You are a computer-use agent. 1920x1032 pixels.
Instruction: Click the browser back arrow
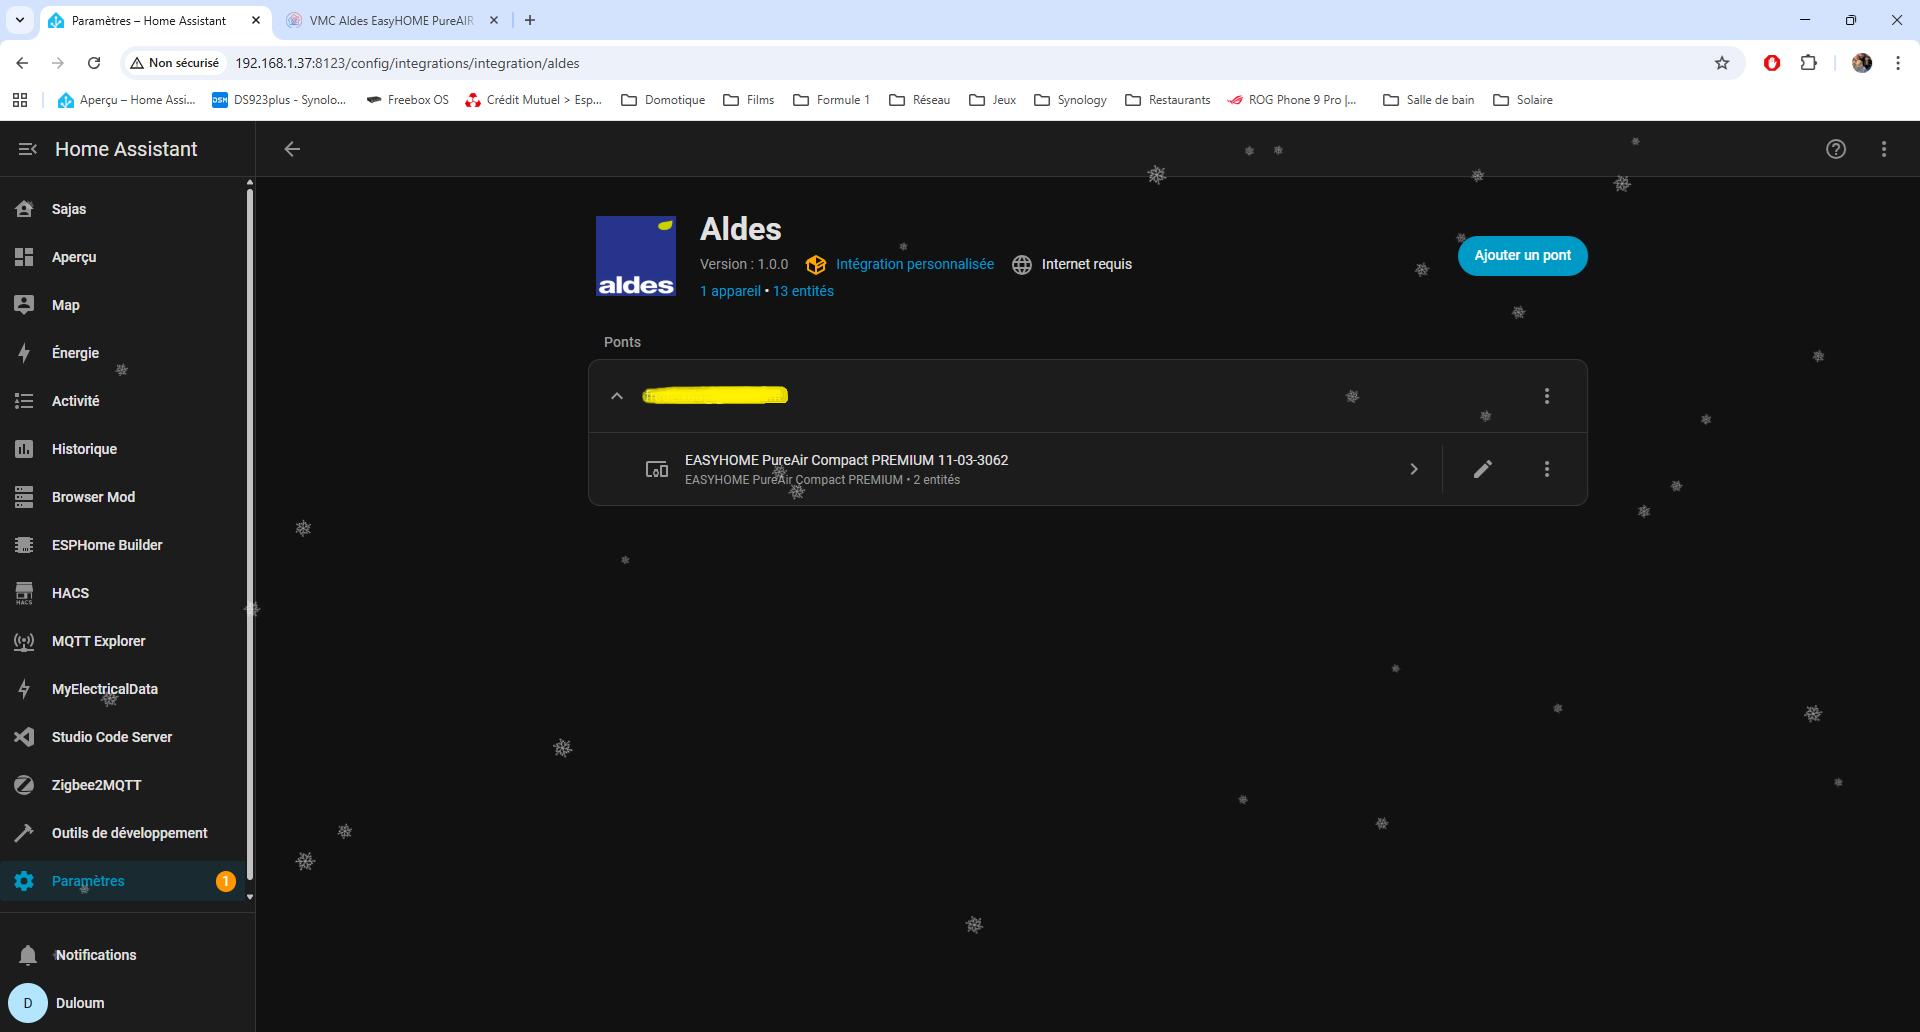pos(22,63)
